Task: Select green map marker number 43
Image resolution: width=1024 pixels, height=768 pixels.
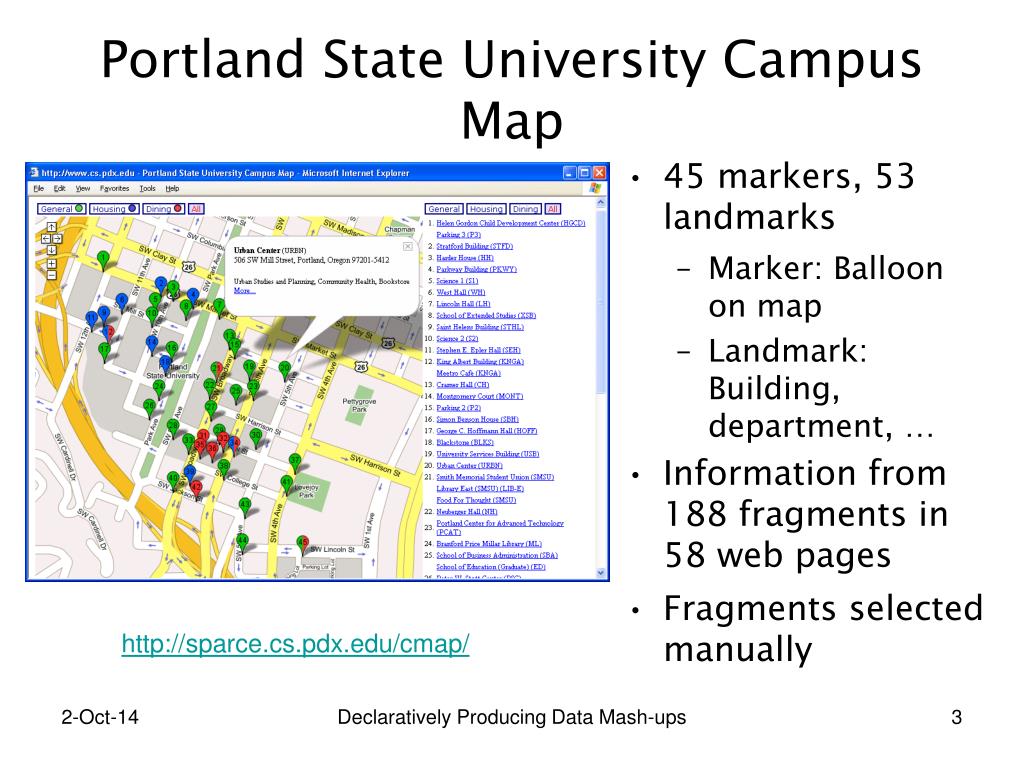Action: click(x=245, y=507)
